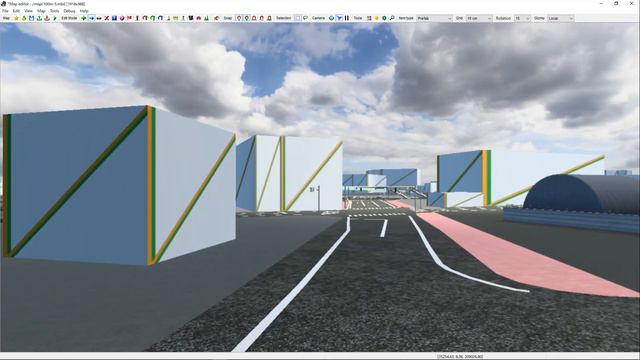The image size is (640, 360).
Task: Click the blue arch toolbar icon
Action: point(160,18)
